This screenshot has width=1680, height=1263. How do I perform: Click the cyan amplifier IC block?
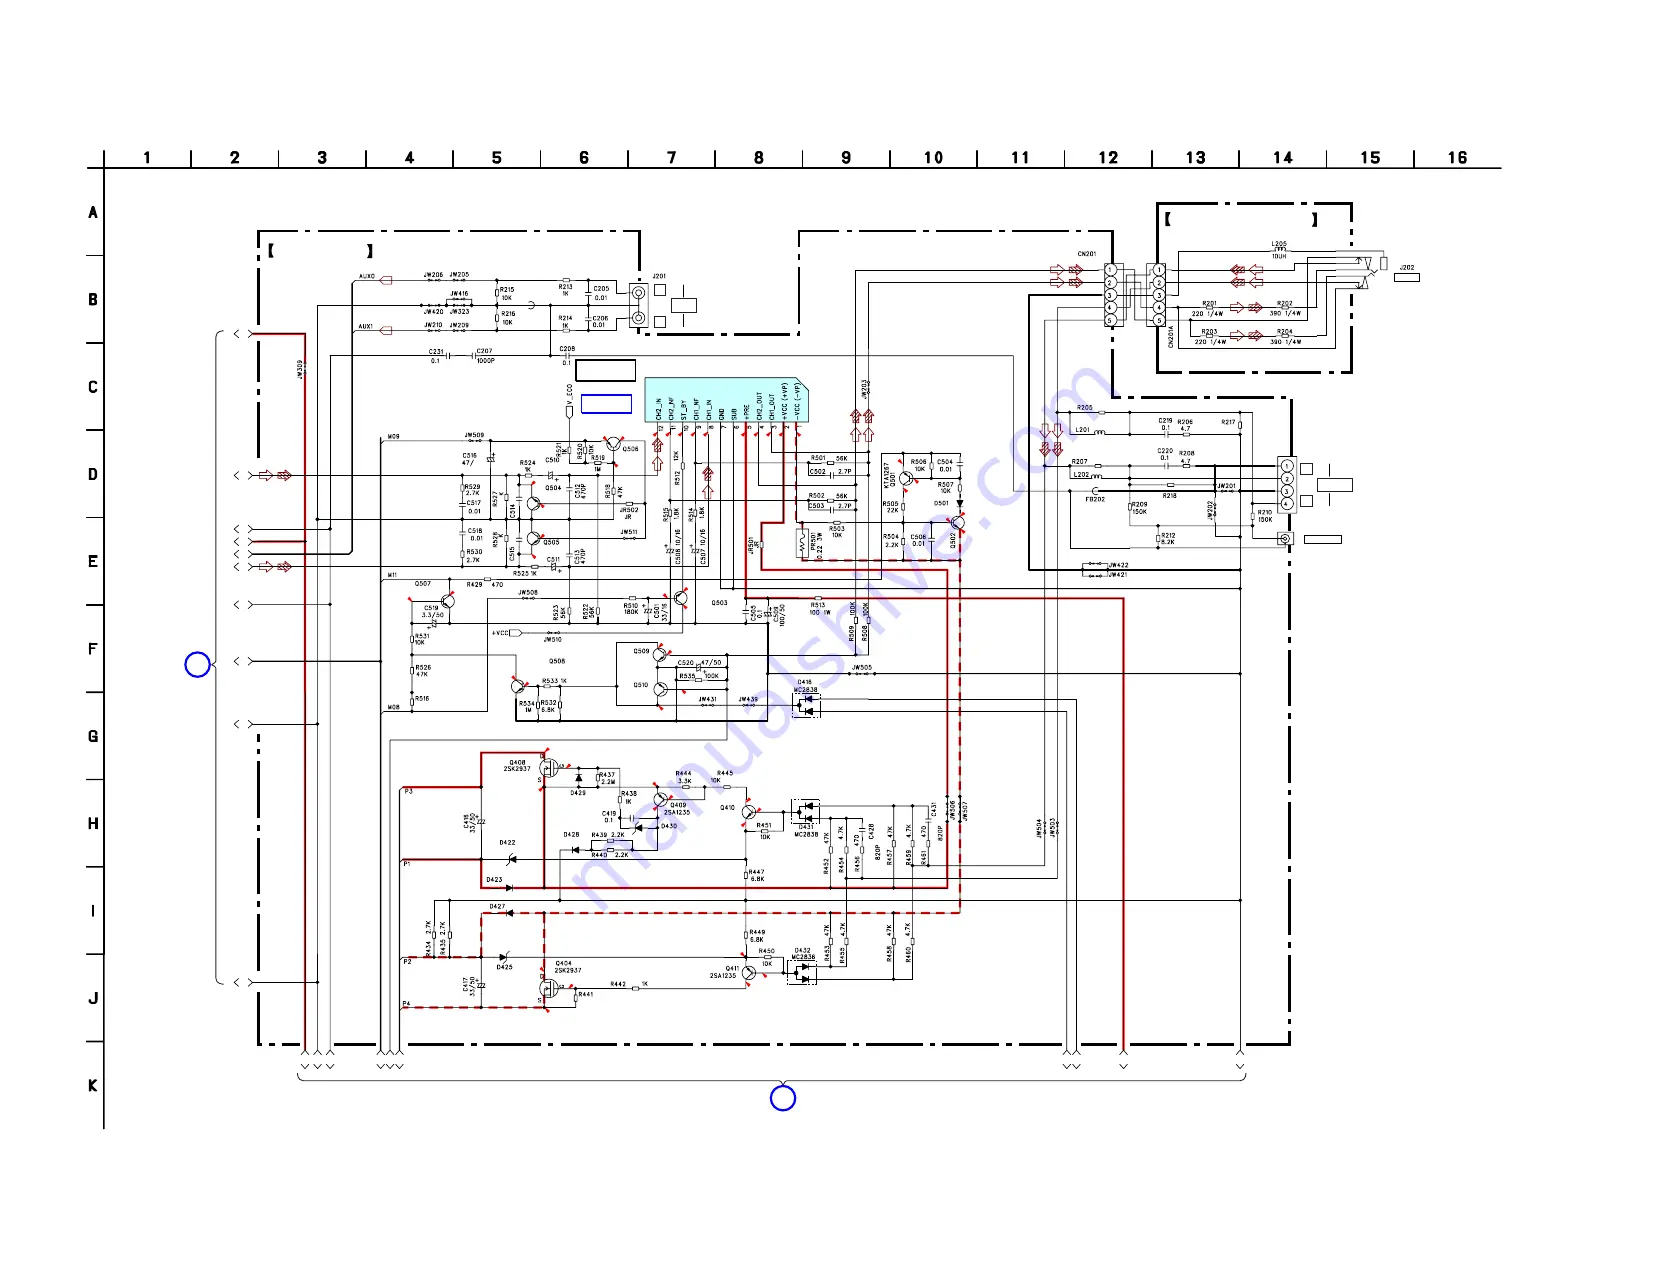tap(727, 401)
